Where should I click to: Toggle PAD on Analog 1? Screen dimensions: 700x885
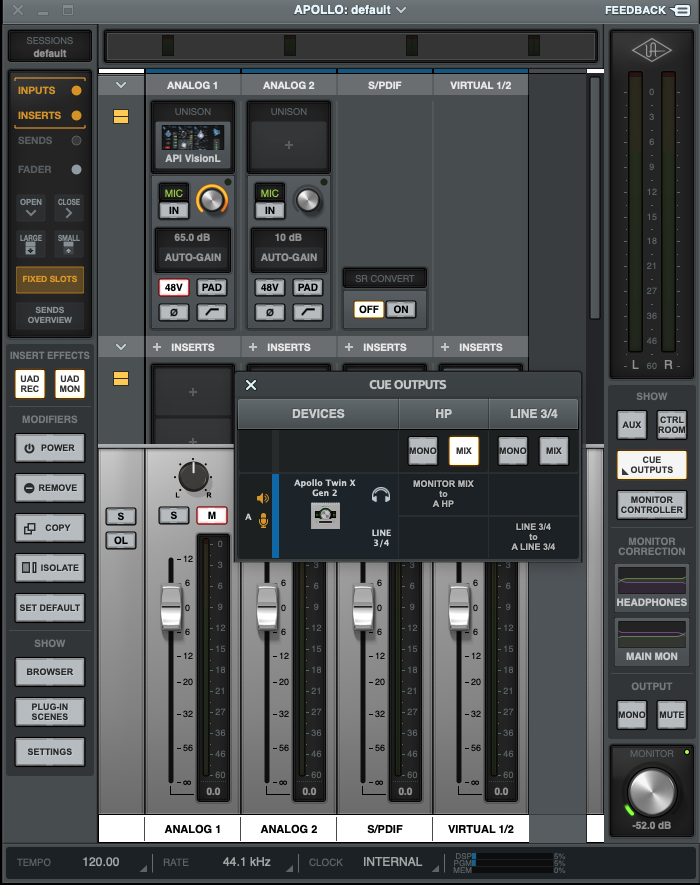(x=212, y=287)
